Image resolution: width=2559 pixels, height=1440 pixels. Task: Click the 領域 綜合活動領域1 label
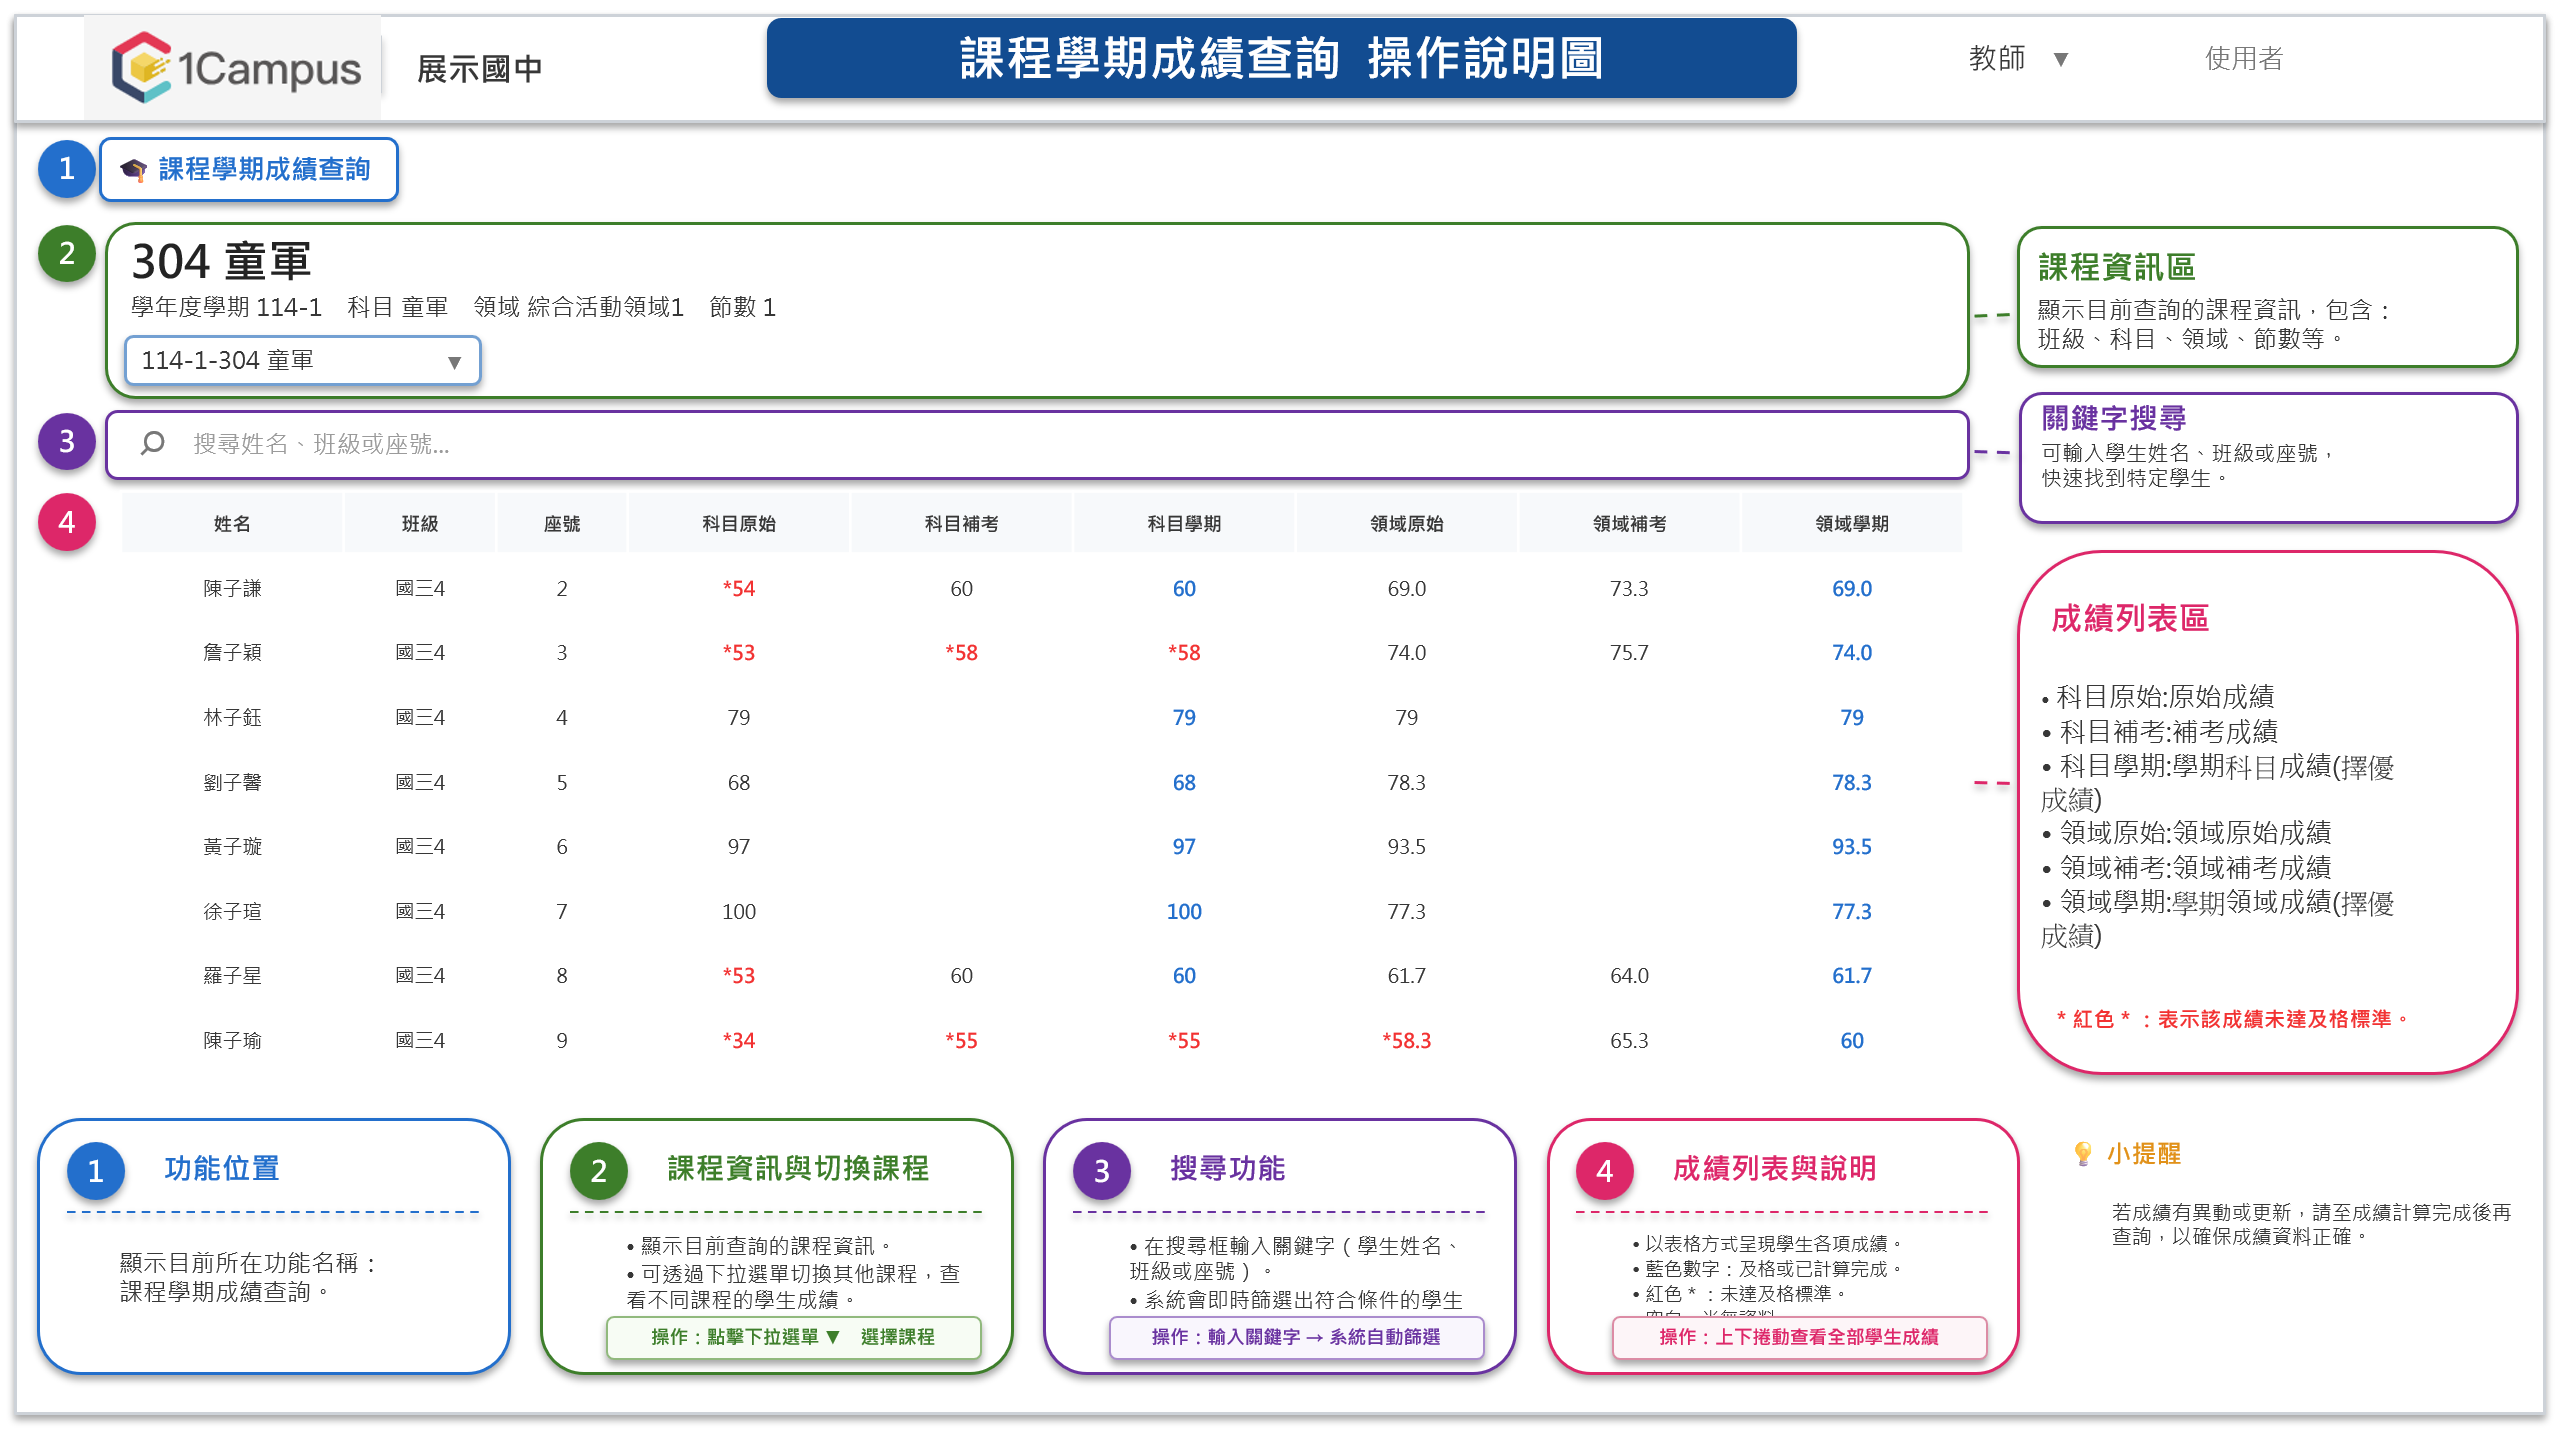pos(579,307)
